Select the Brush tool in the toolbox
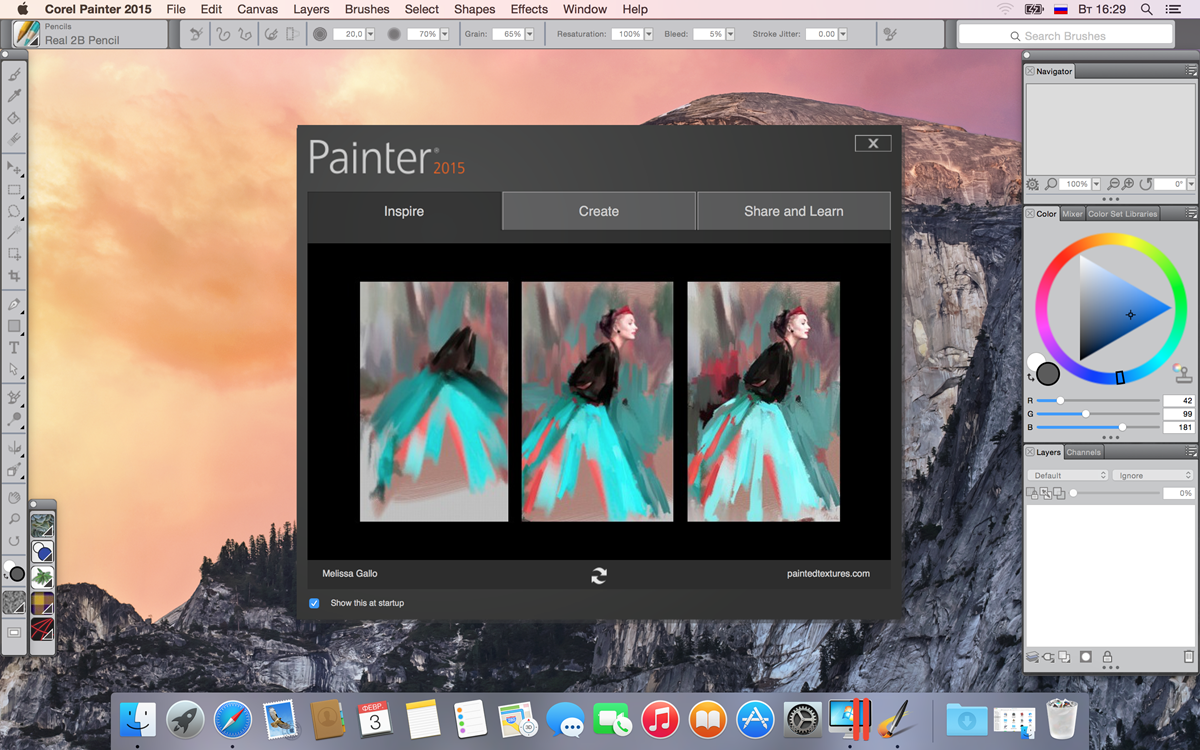Screen dimensions: 1200x750 click(14, 74)
